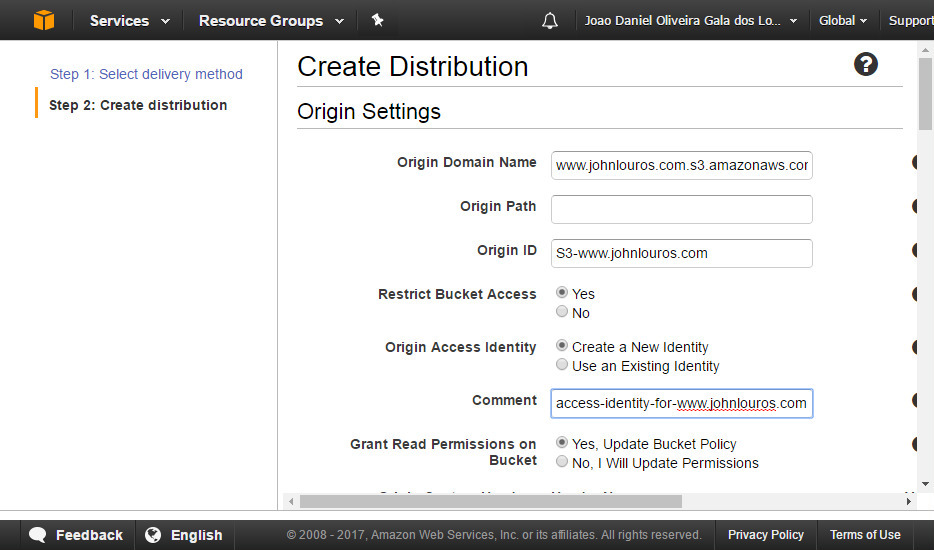The image size is (934, 550).
Task: Show info icon for Origin ID
Action: coord(914,250)
